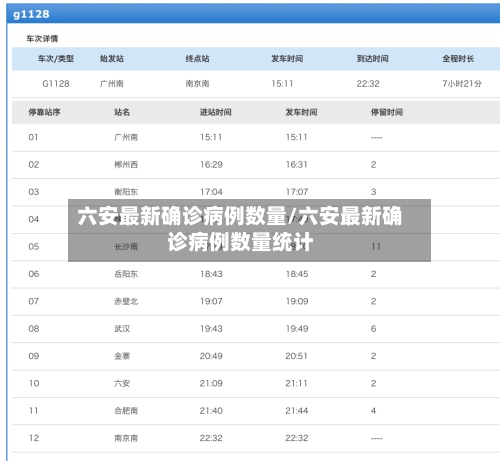Click departure time 20:51 for 金寨
Image resolution: width=500 pixels, height=461 pixels.
(296, 356)
